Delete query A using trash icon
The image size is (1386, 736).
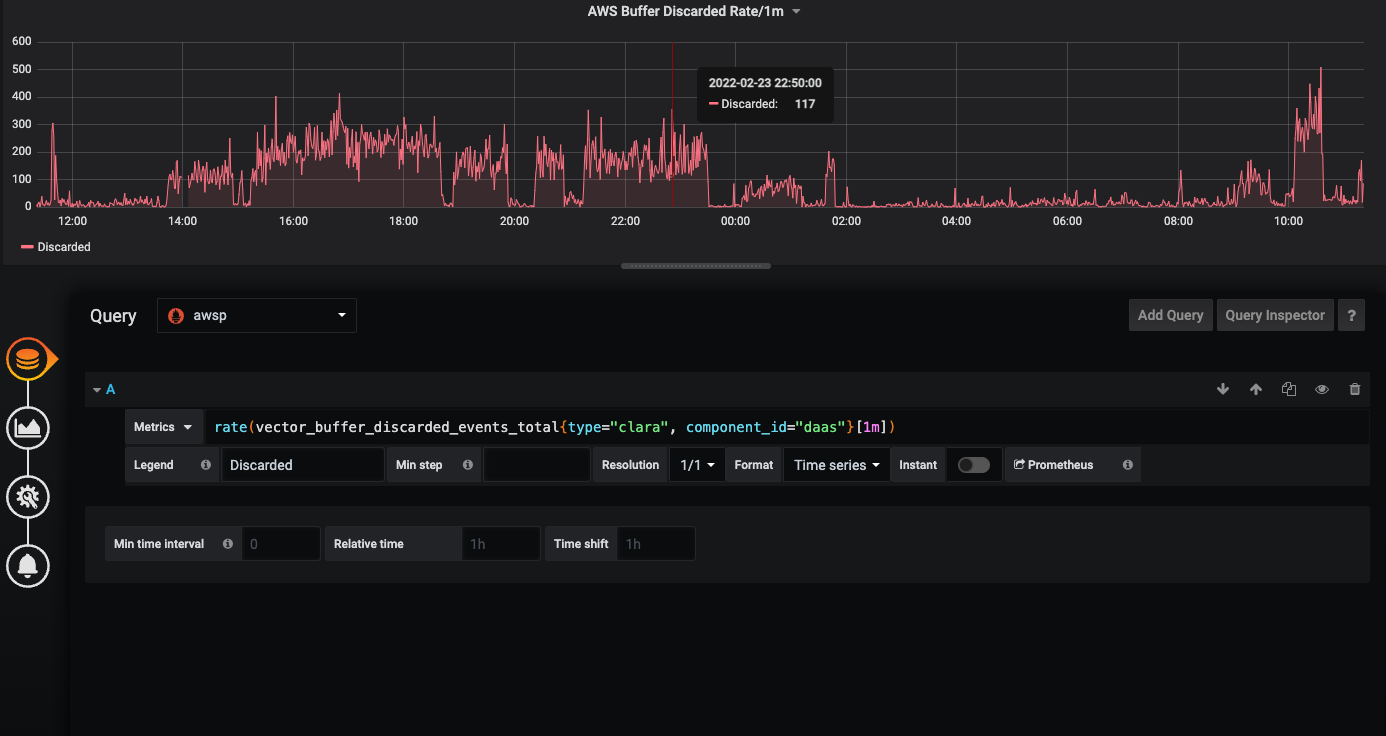pos(1355,389)
